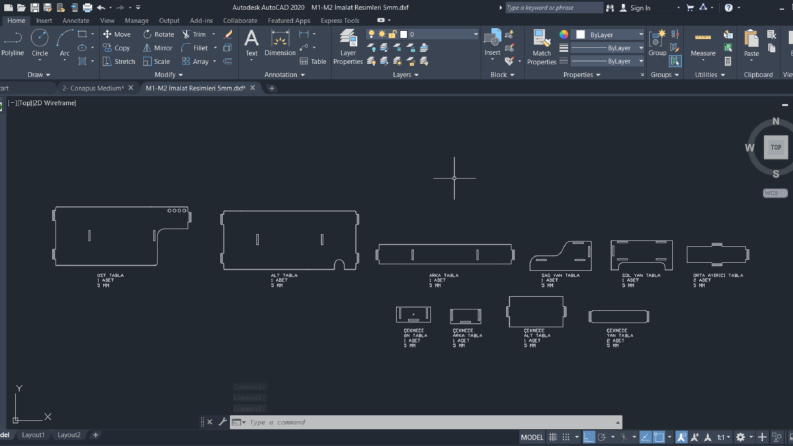
Task: Switch to the Annotate ribbon tab
Action: pos(76,20)
